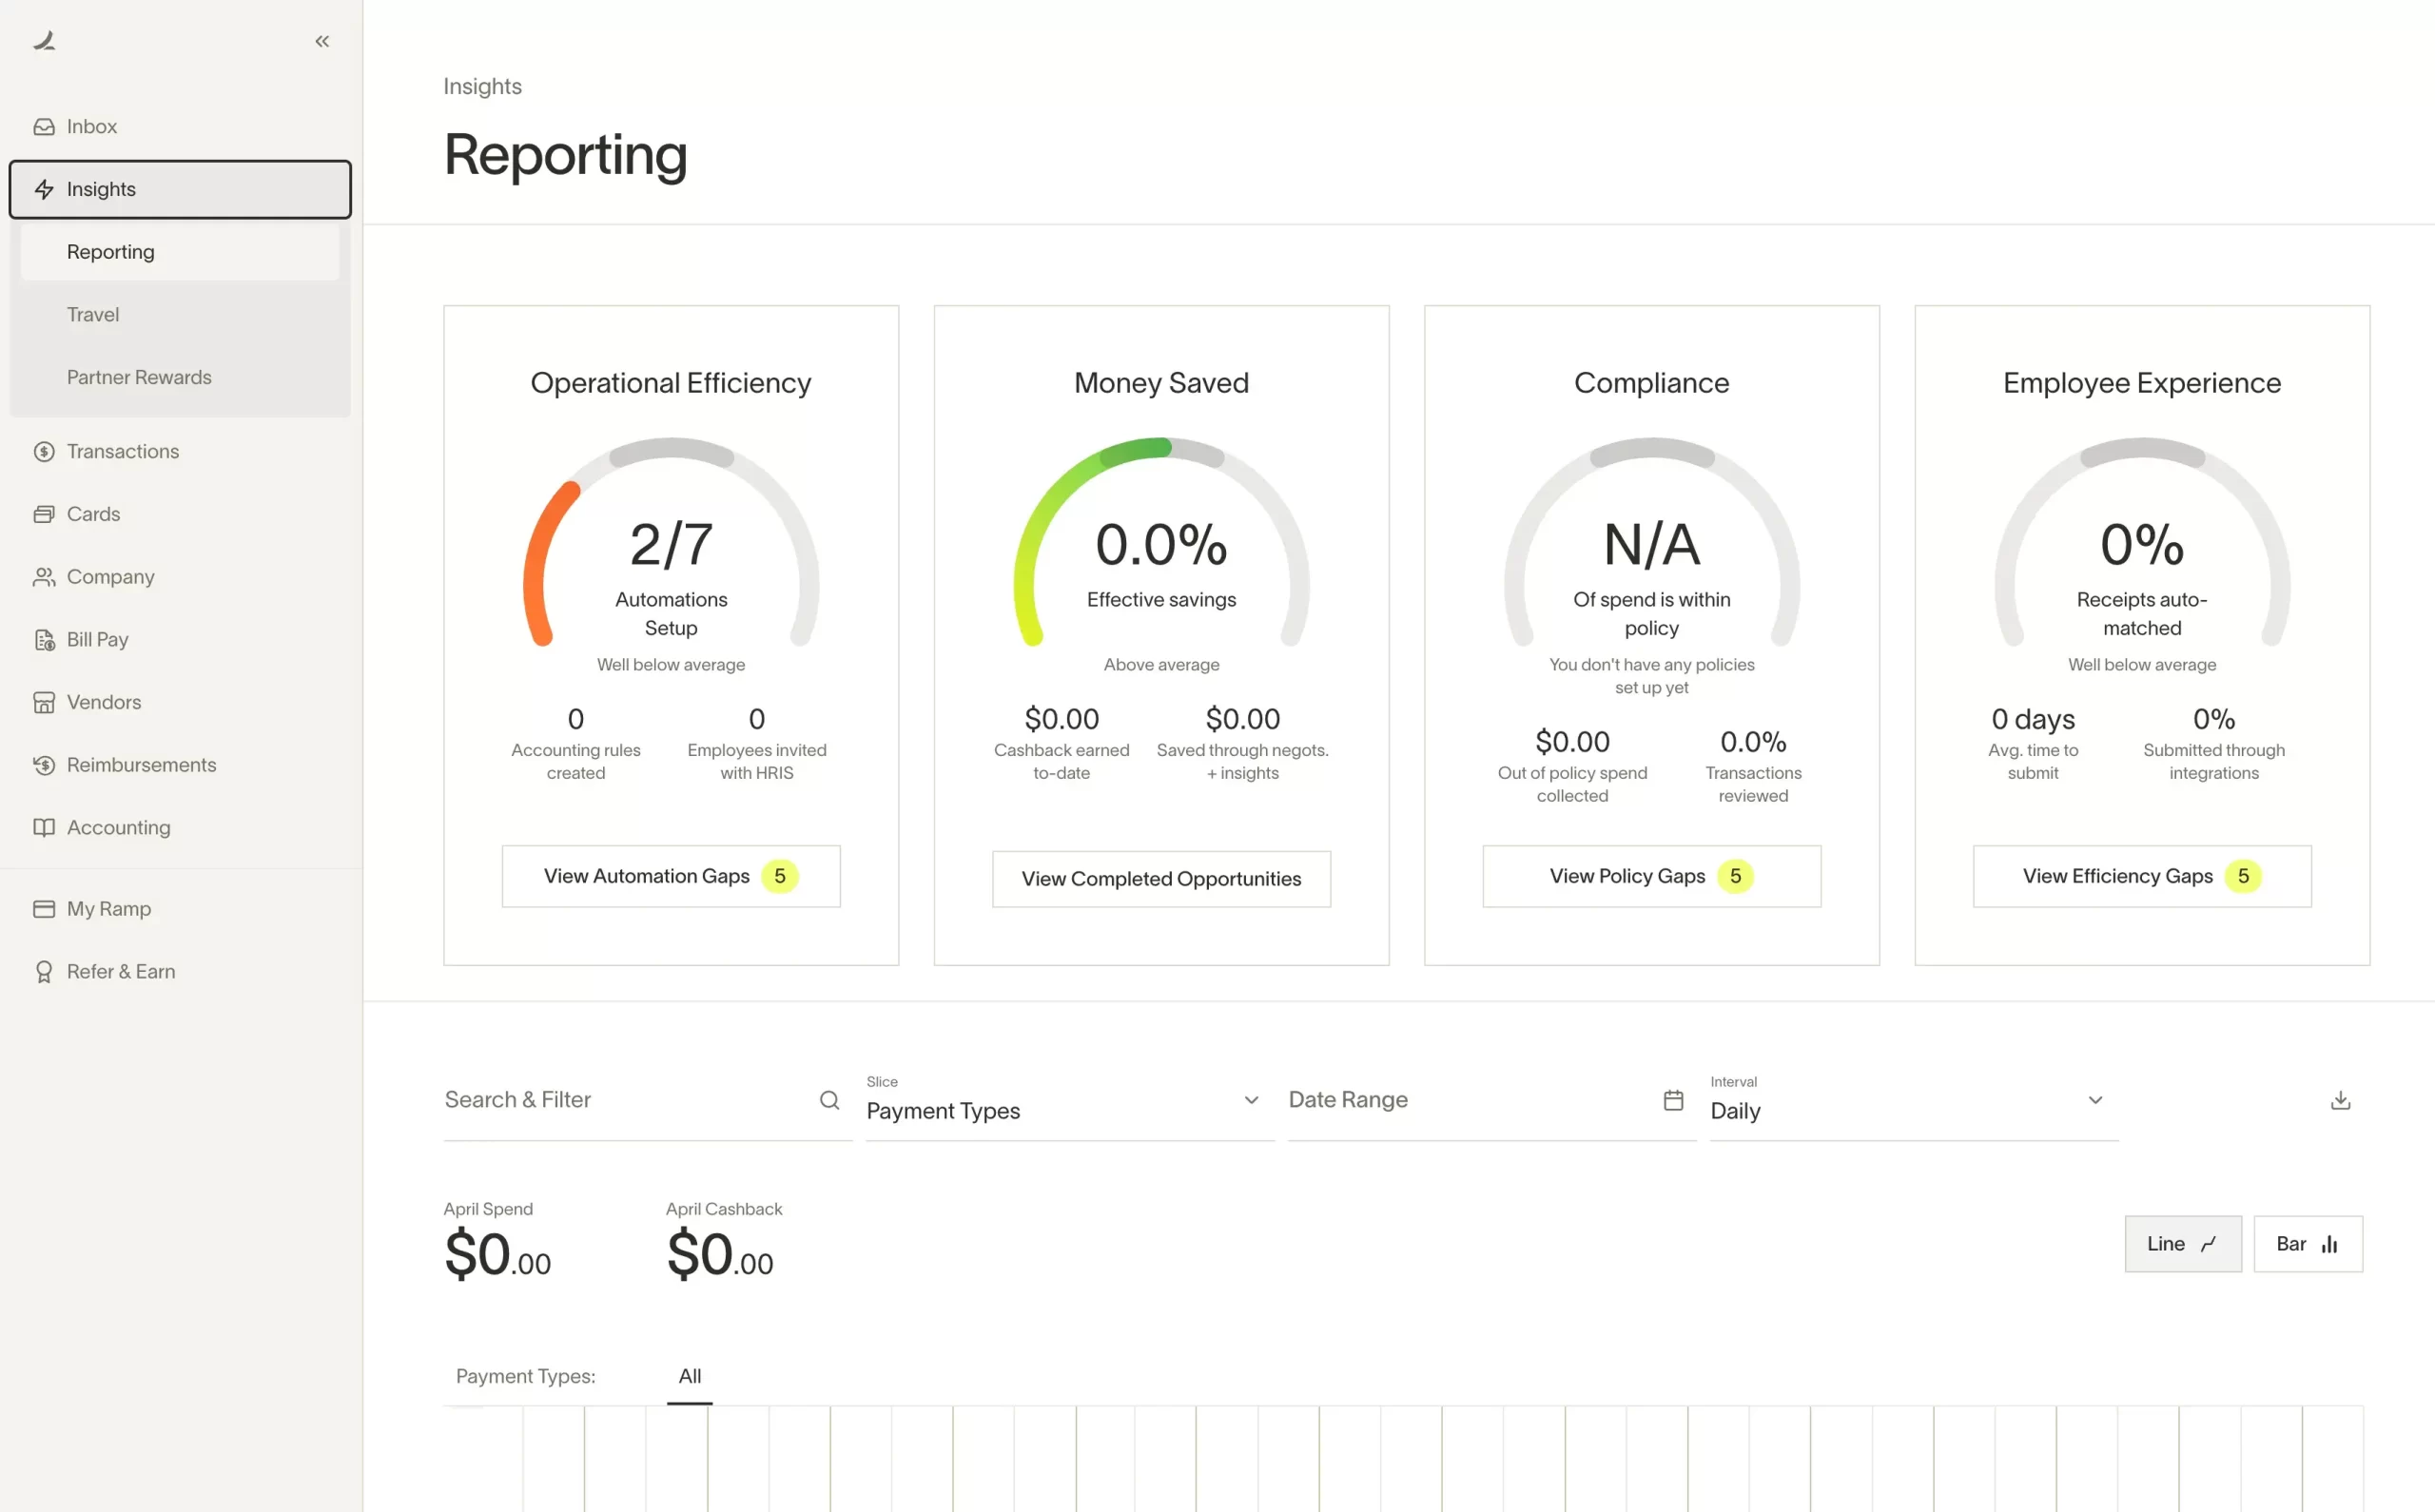Open Bill Pay in the sidebar
This screenshot has width=2435, height=1512.
click(x=97, y=640)
